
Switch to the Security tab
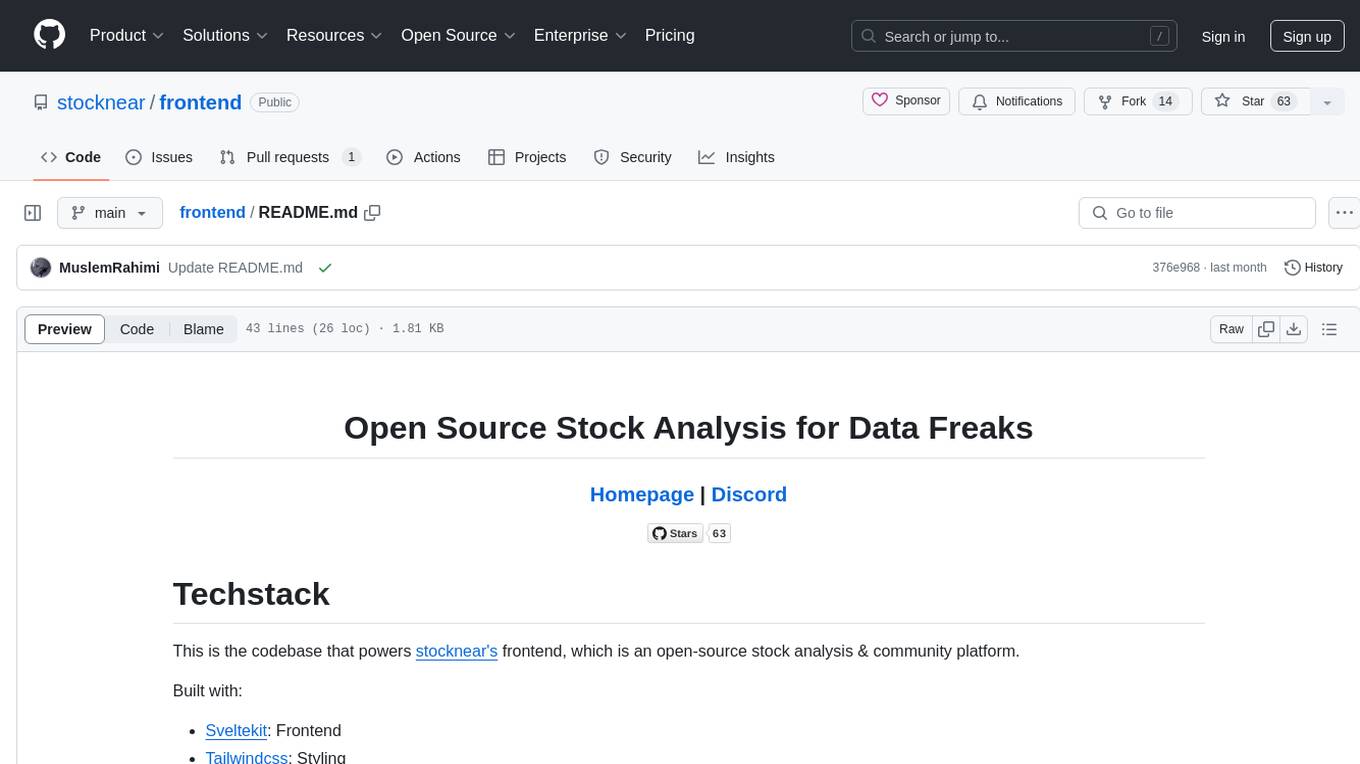point(632,157)
